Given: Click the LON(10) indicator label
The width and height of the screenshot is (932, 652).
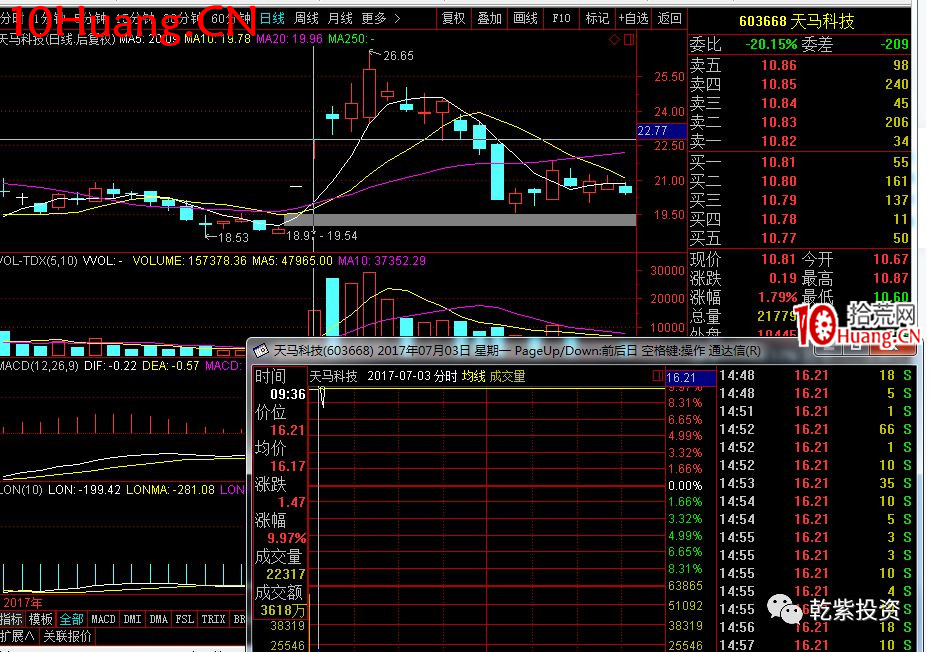Looking at the screenshot, I should tap(21, 490).
